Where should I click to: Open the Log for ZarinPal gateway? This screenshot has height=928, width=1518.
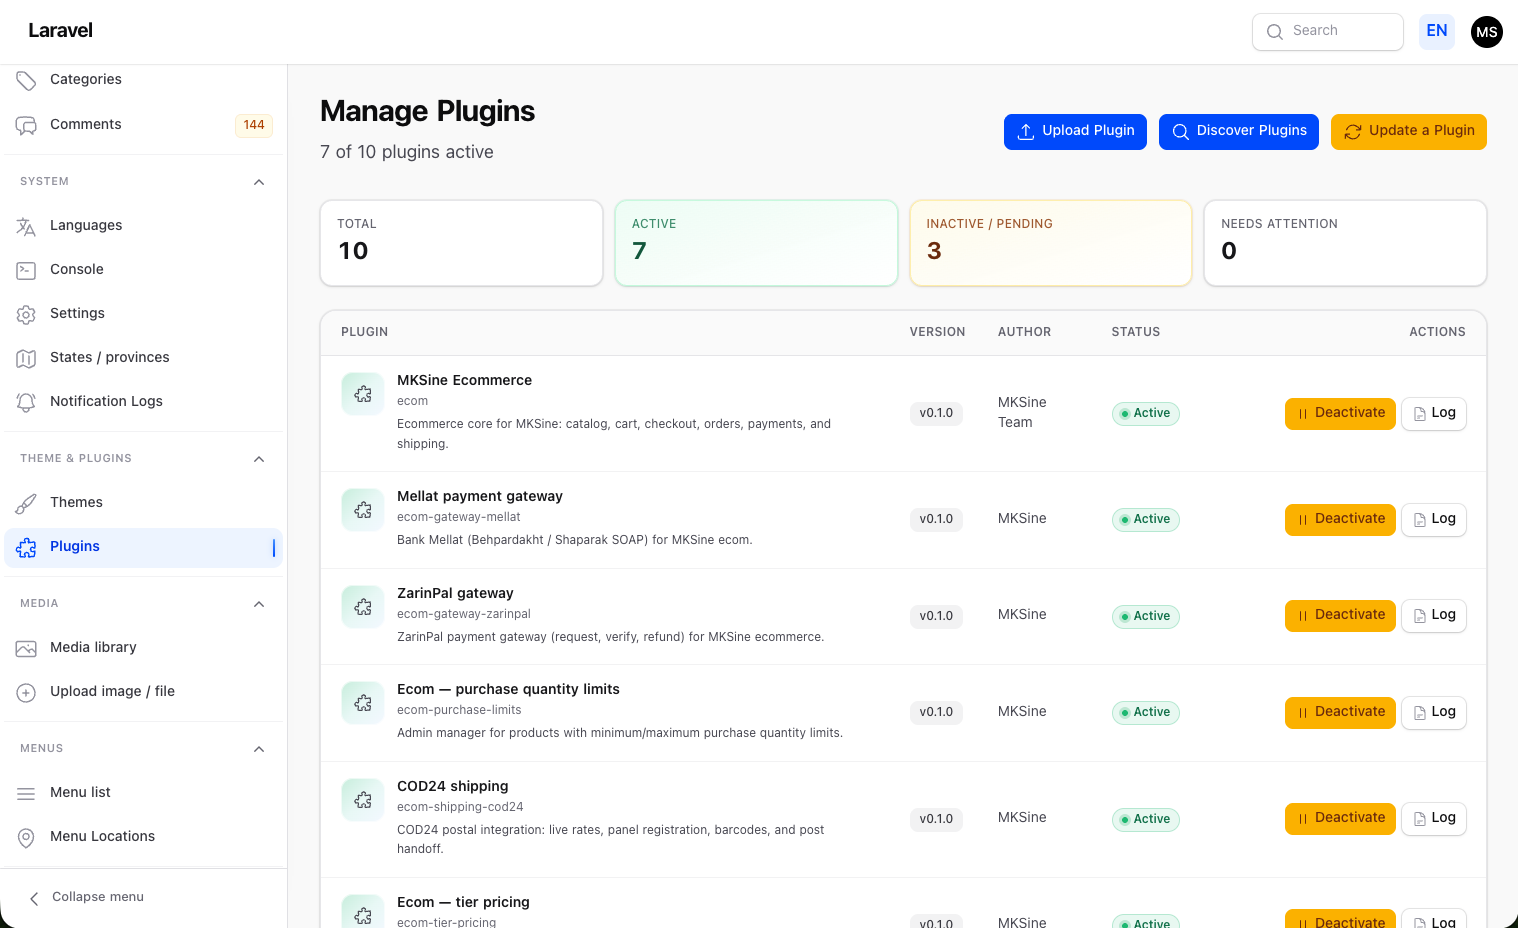pos(1434,616)
